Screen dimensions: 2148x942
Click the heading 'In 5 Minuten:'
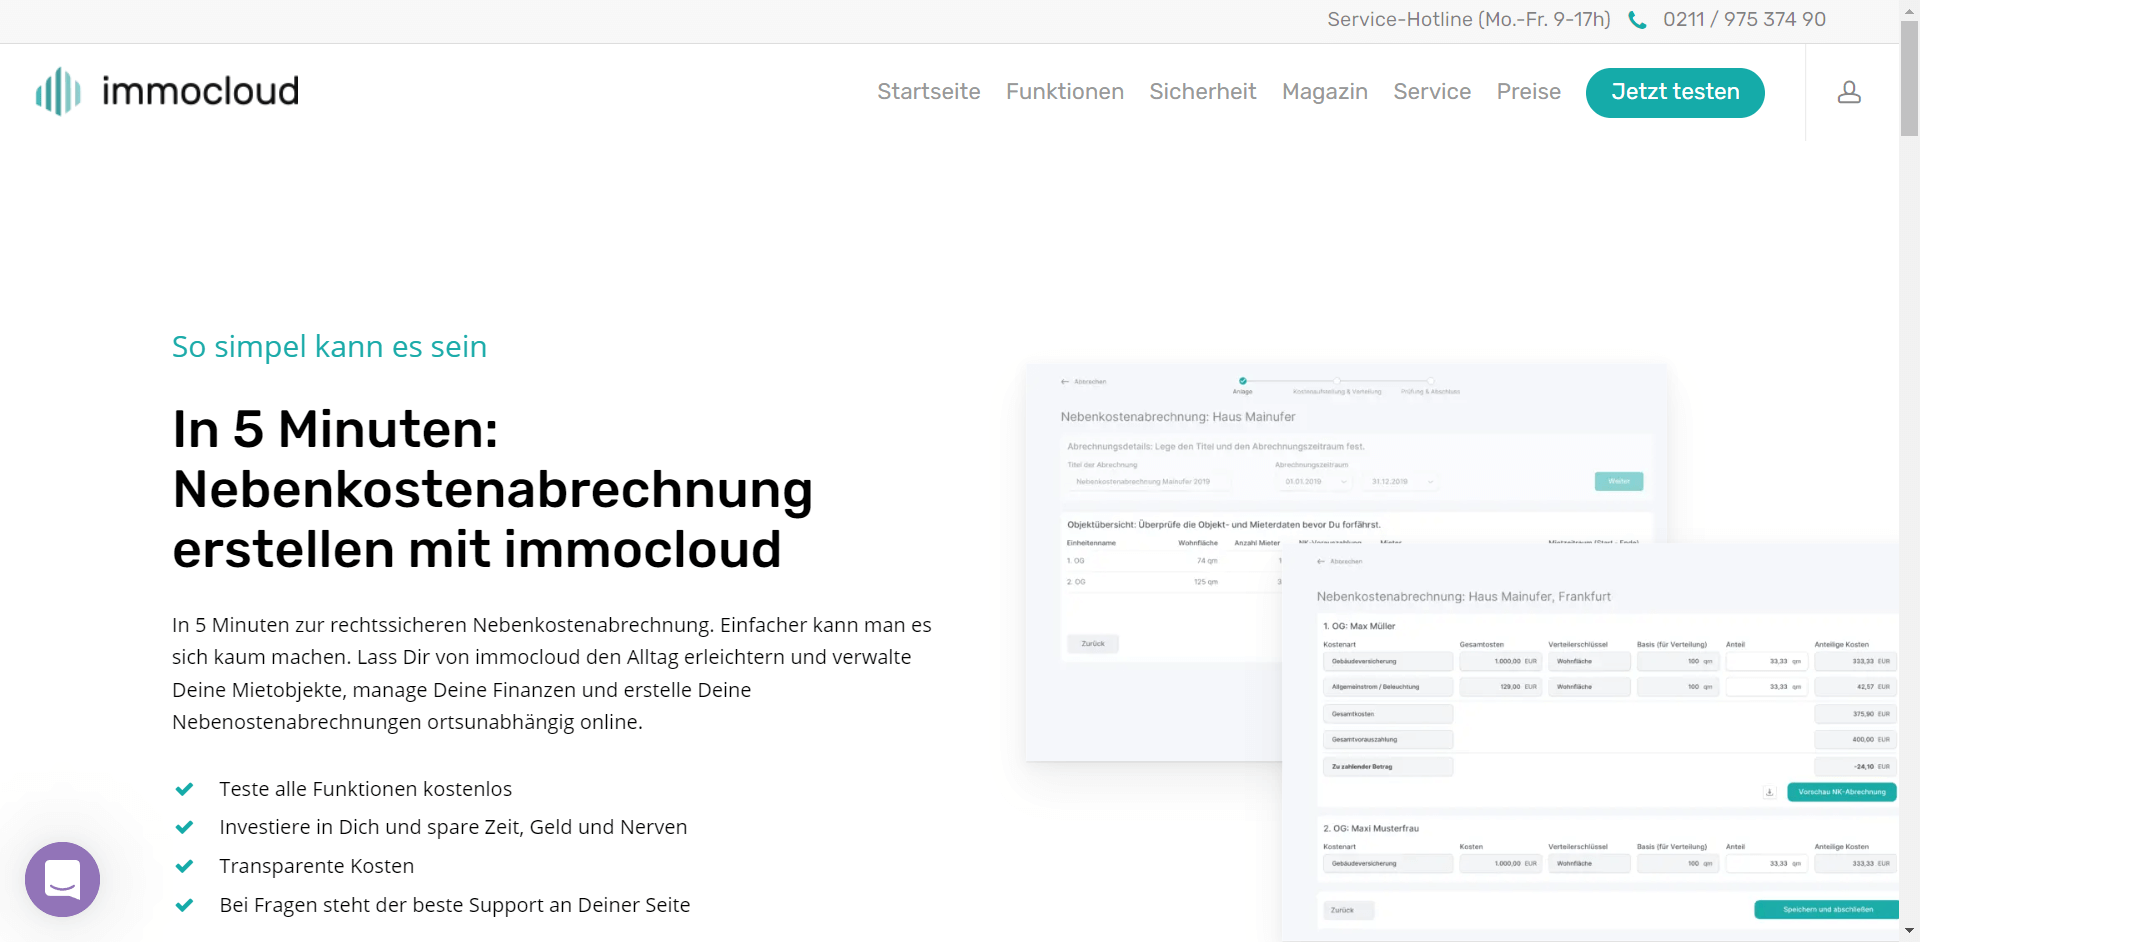[x=335, y=429]
